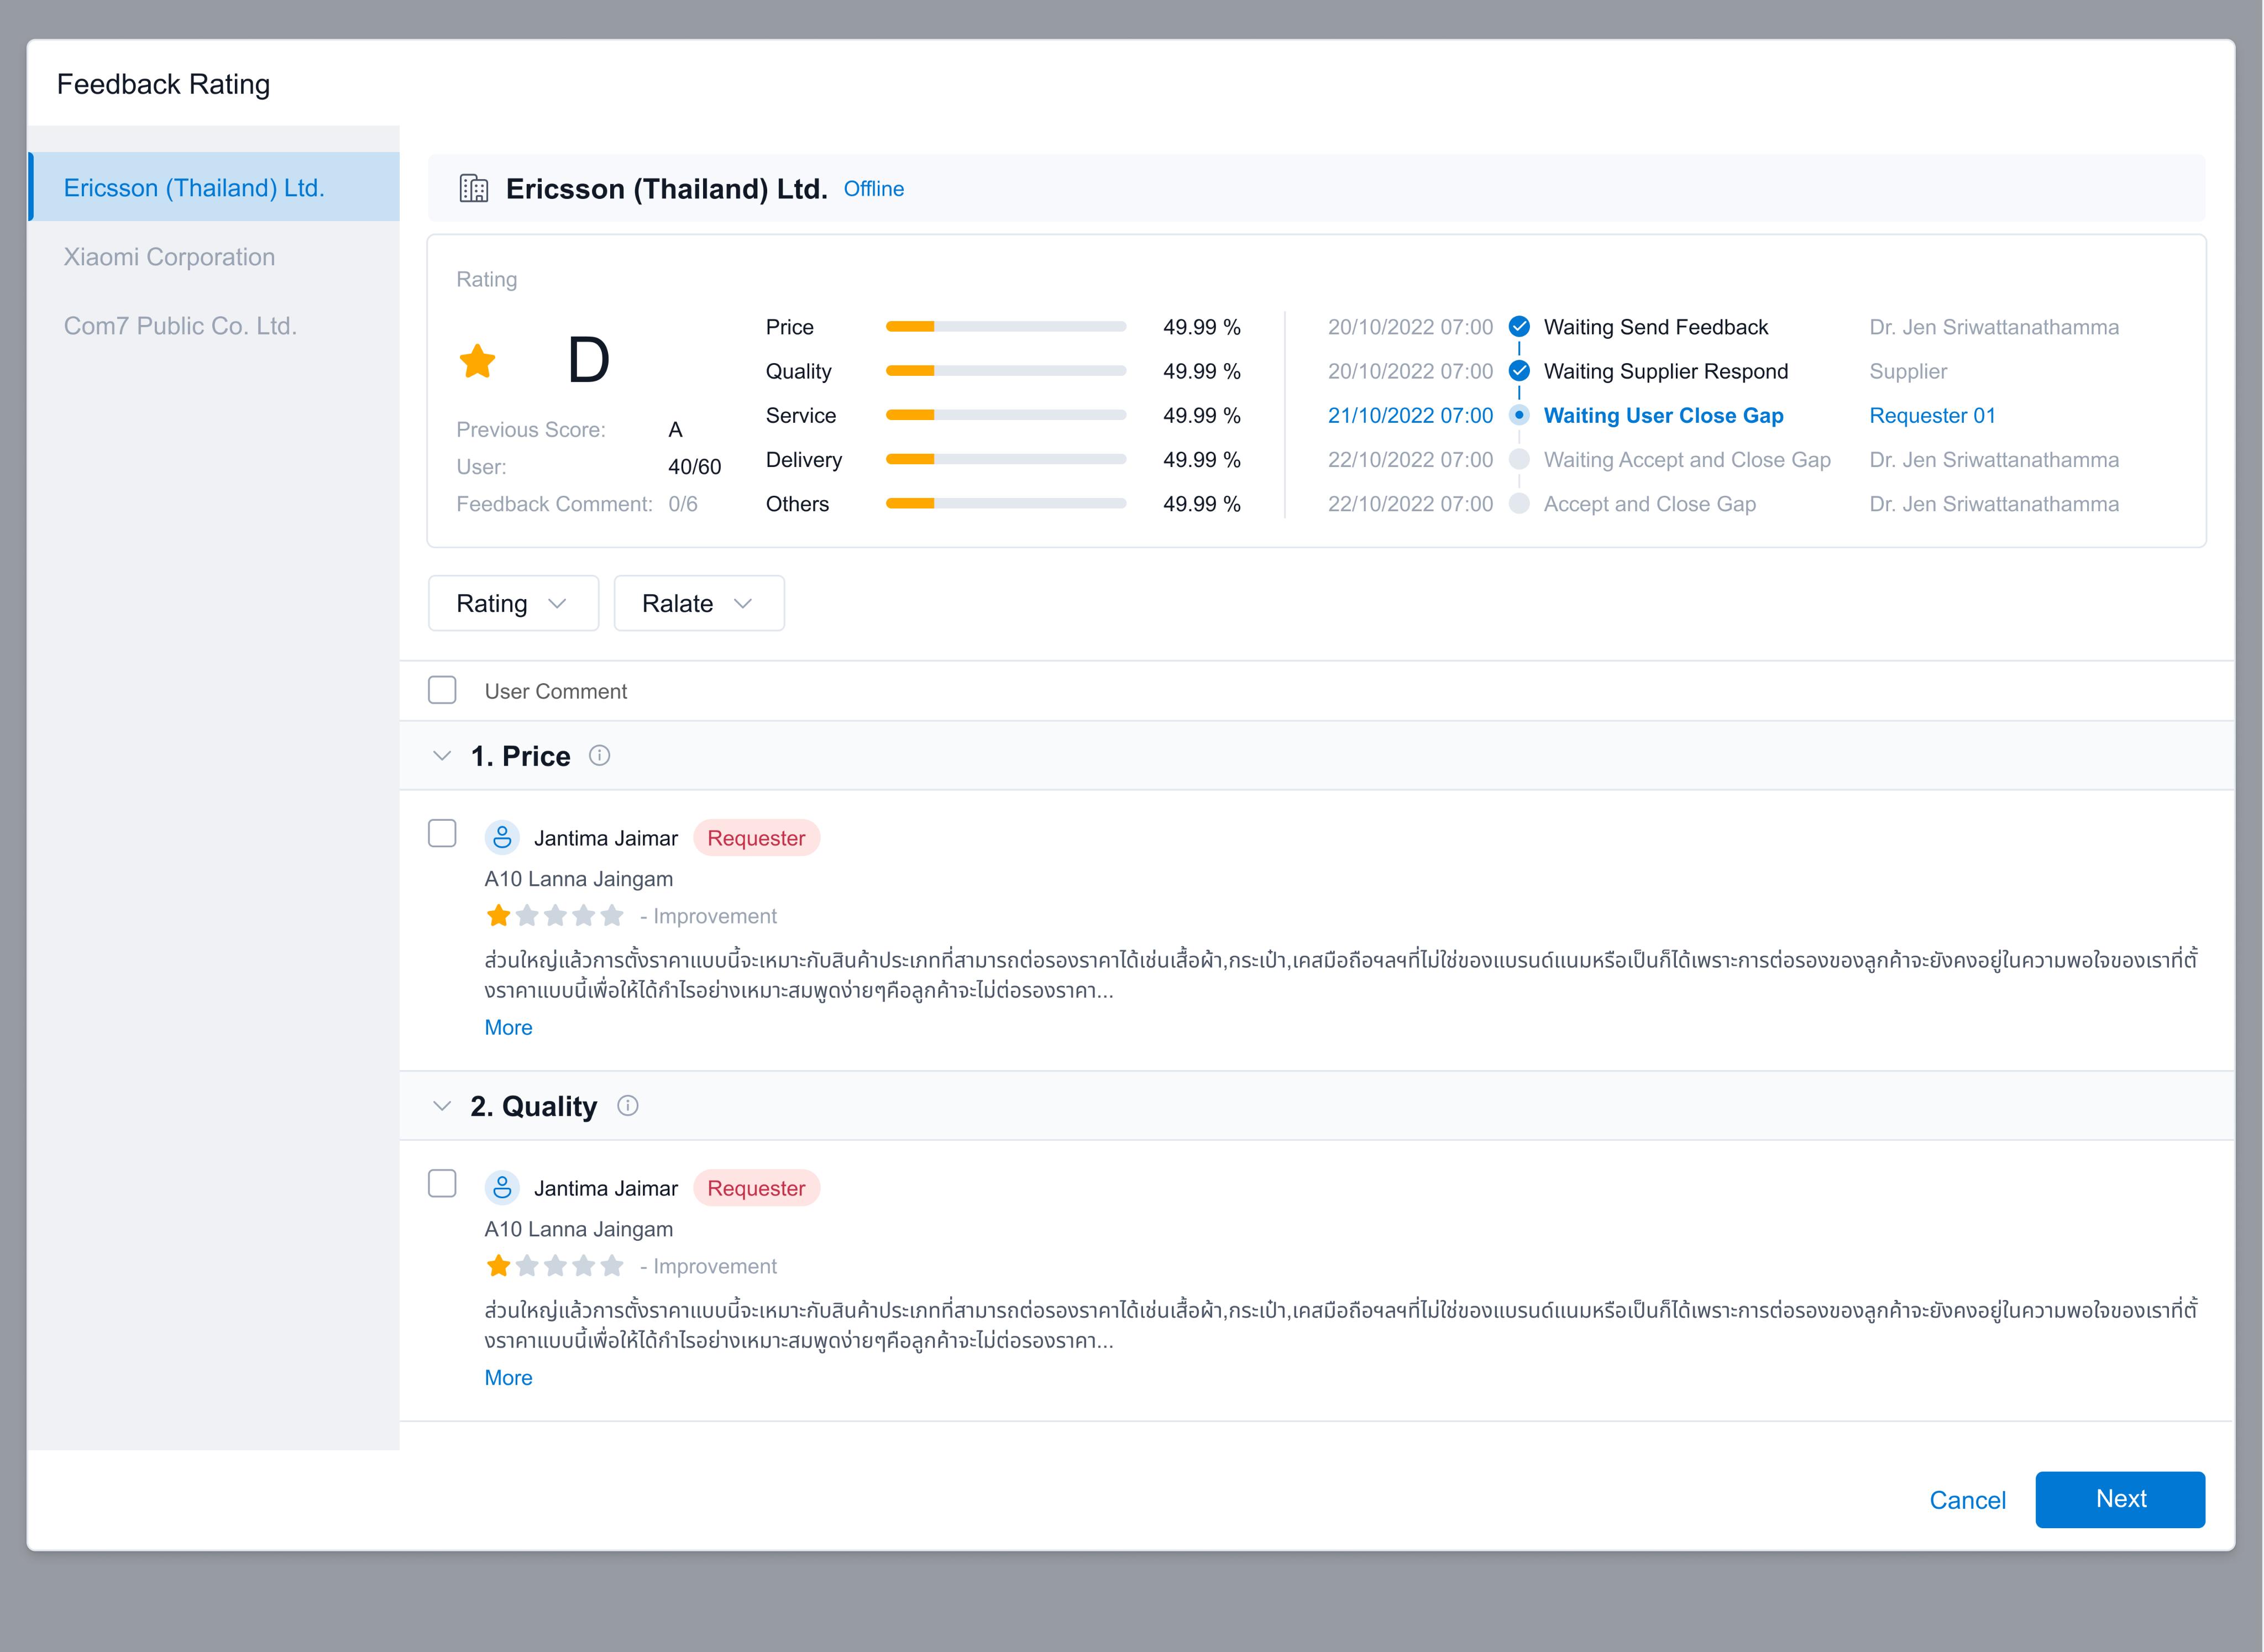This screenshot has height=1652, width=2264.
Task: Click the Cancel button
Action: coord(1967,1500)
